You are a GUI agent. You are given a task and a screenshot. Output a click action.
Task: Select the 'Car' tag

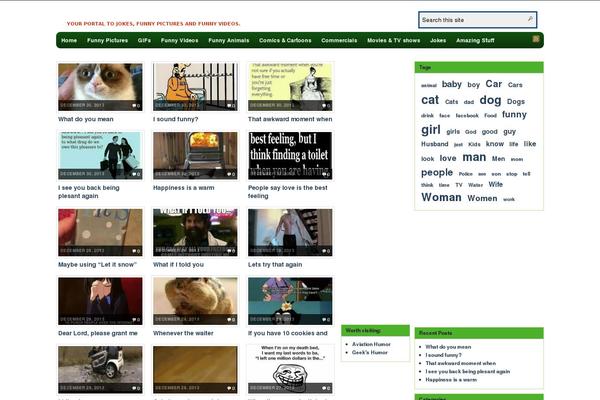point(494,83)
